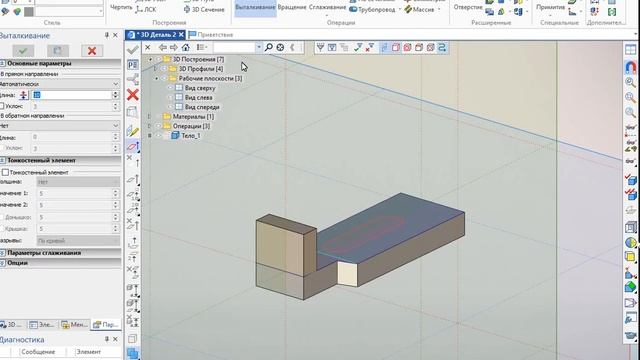Viewport: 640px width, 360px height.
Task: Select the Вращение operation in the ribbon
Action: 291,7
